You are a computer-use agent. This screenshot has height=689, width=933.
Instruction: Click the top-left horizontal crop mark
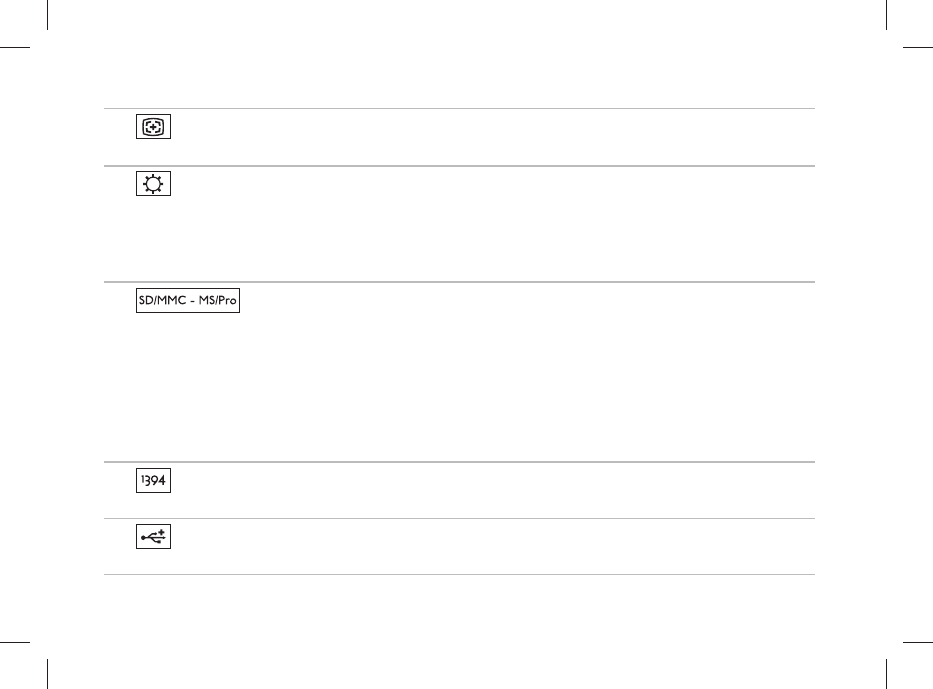coord(15,47)
